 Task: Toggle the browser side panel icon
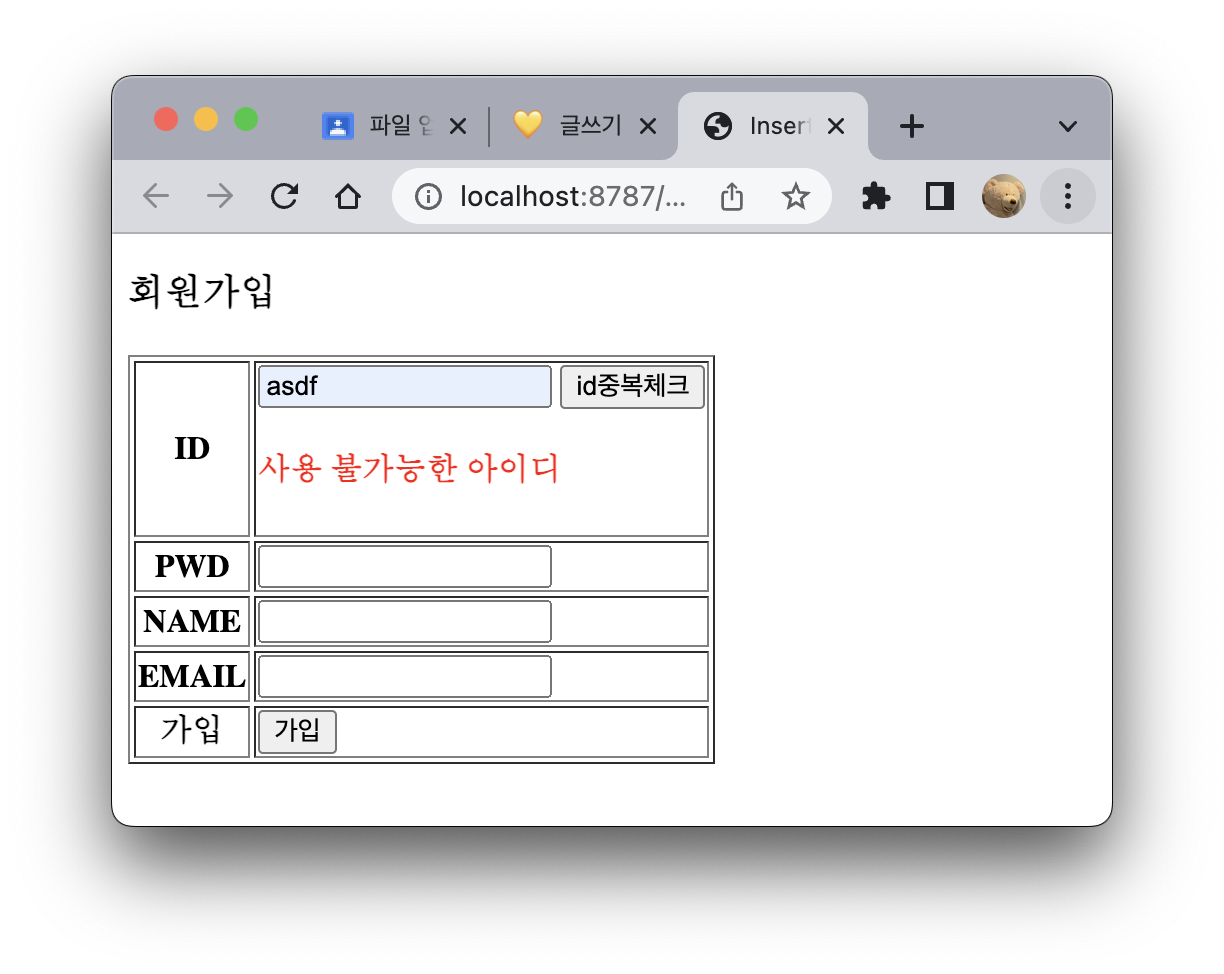pyautogui.click(x=940, y=196)
